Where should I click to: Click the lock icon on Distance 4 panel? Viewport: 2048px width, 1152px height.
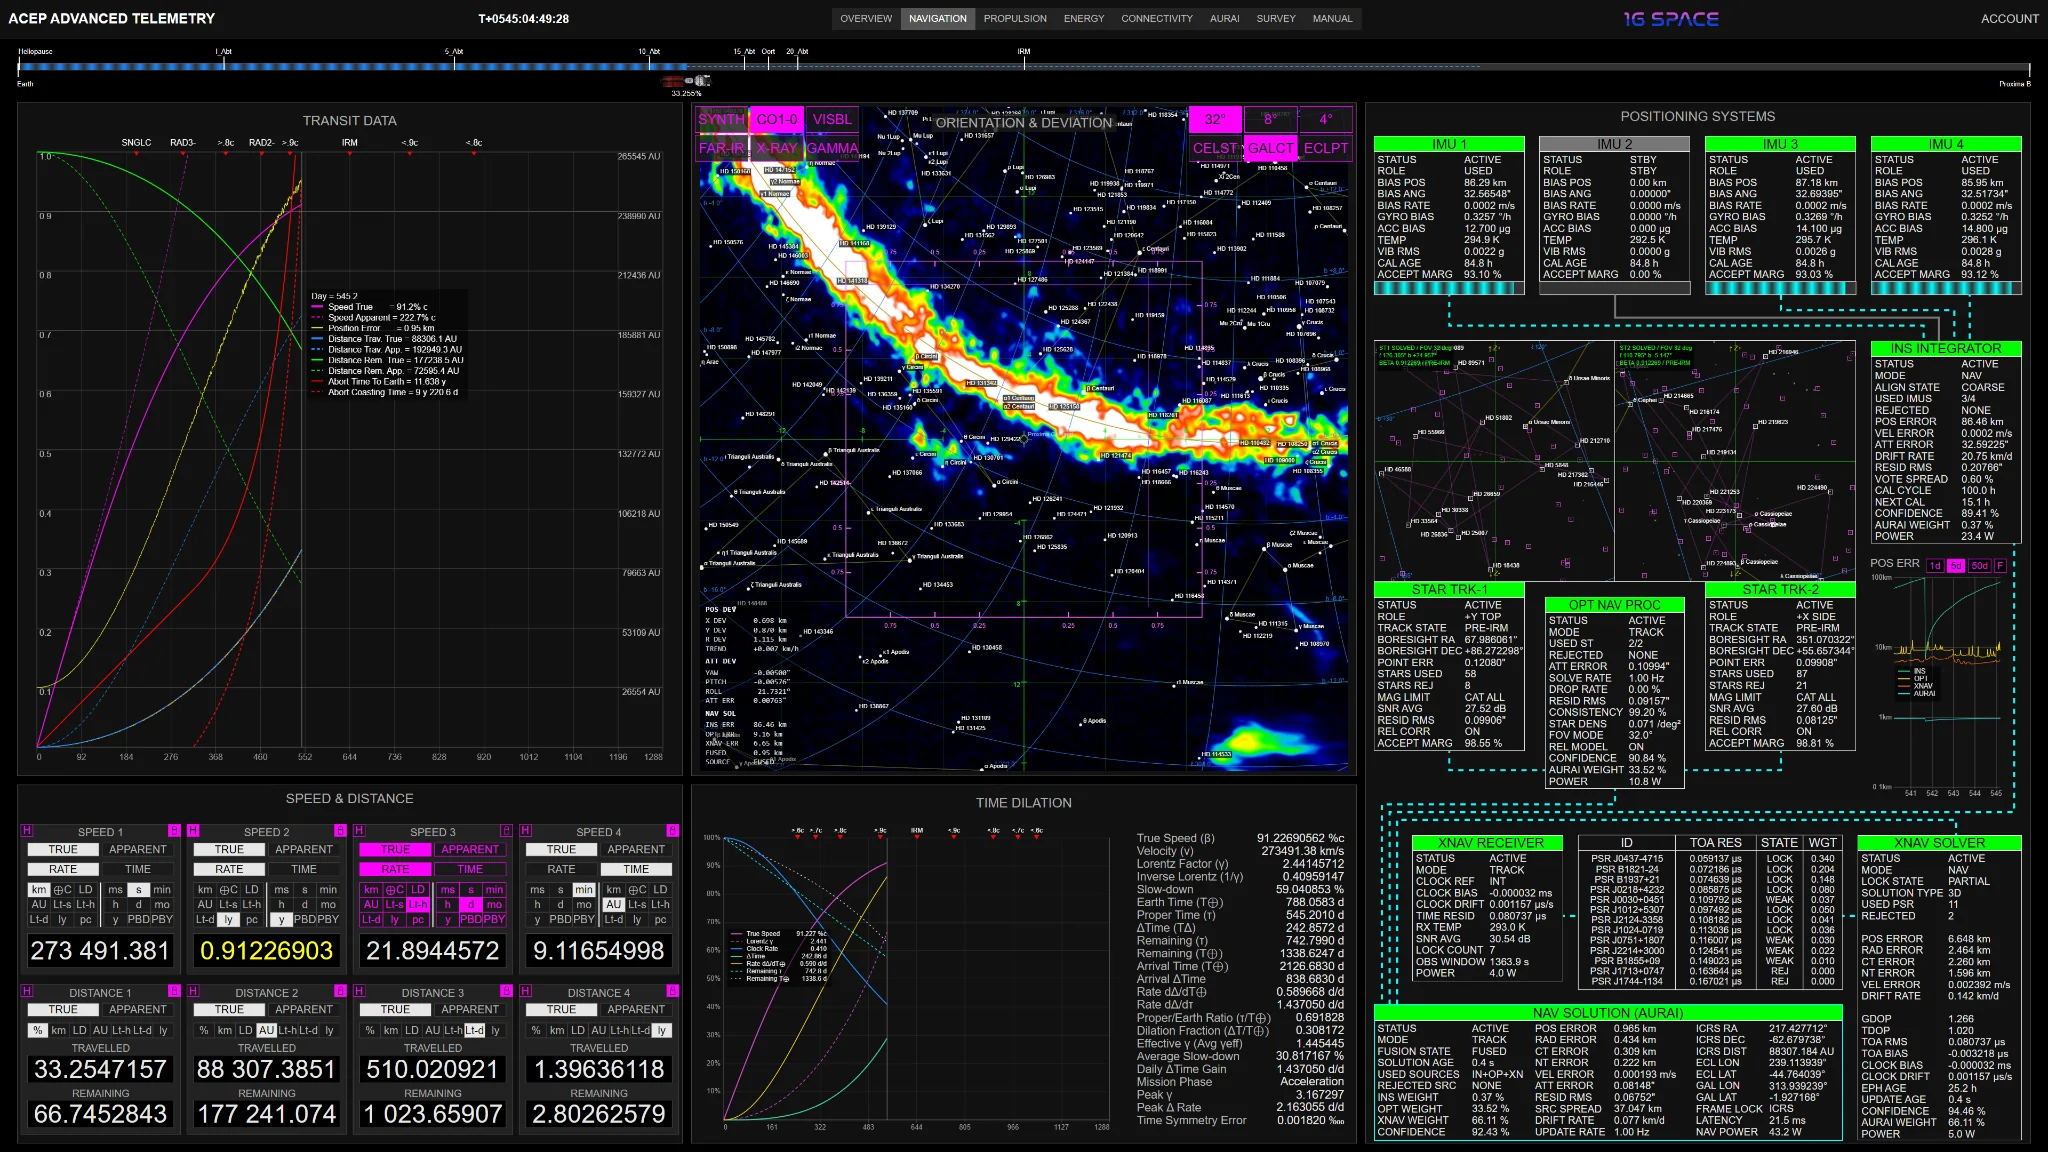click(672, 991)
